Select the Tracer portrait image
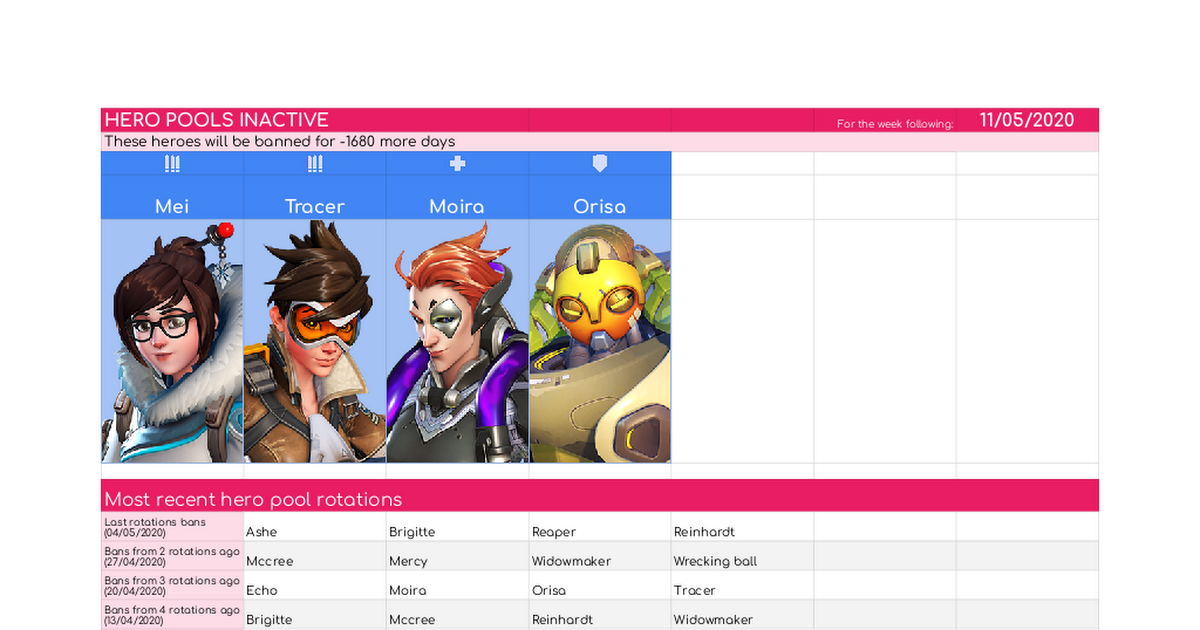1200x630 pixels. (315, 341)
